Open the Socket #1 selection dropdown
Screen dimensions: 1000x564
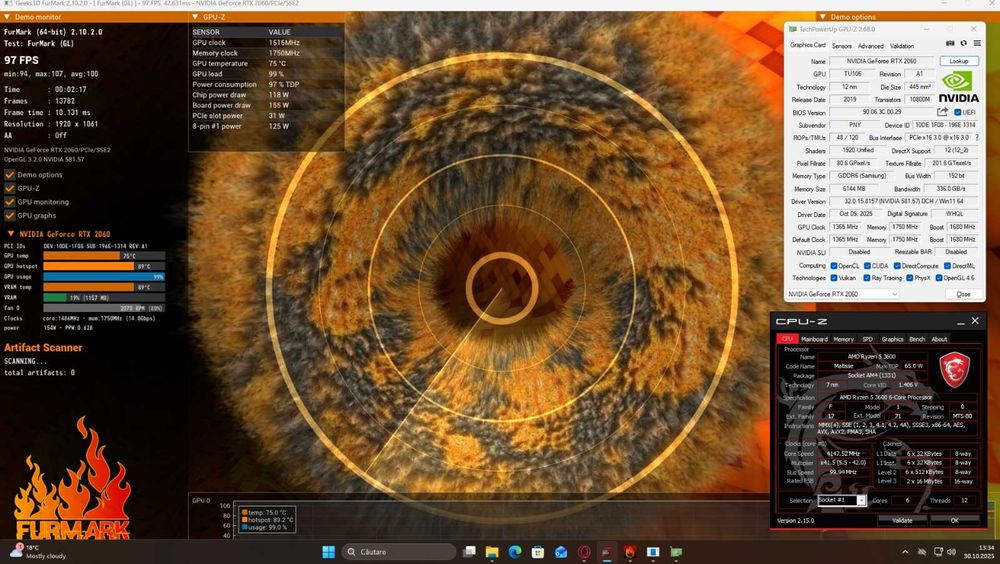pyautogui.click(x=842, y=500)
